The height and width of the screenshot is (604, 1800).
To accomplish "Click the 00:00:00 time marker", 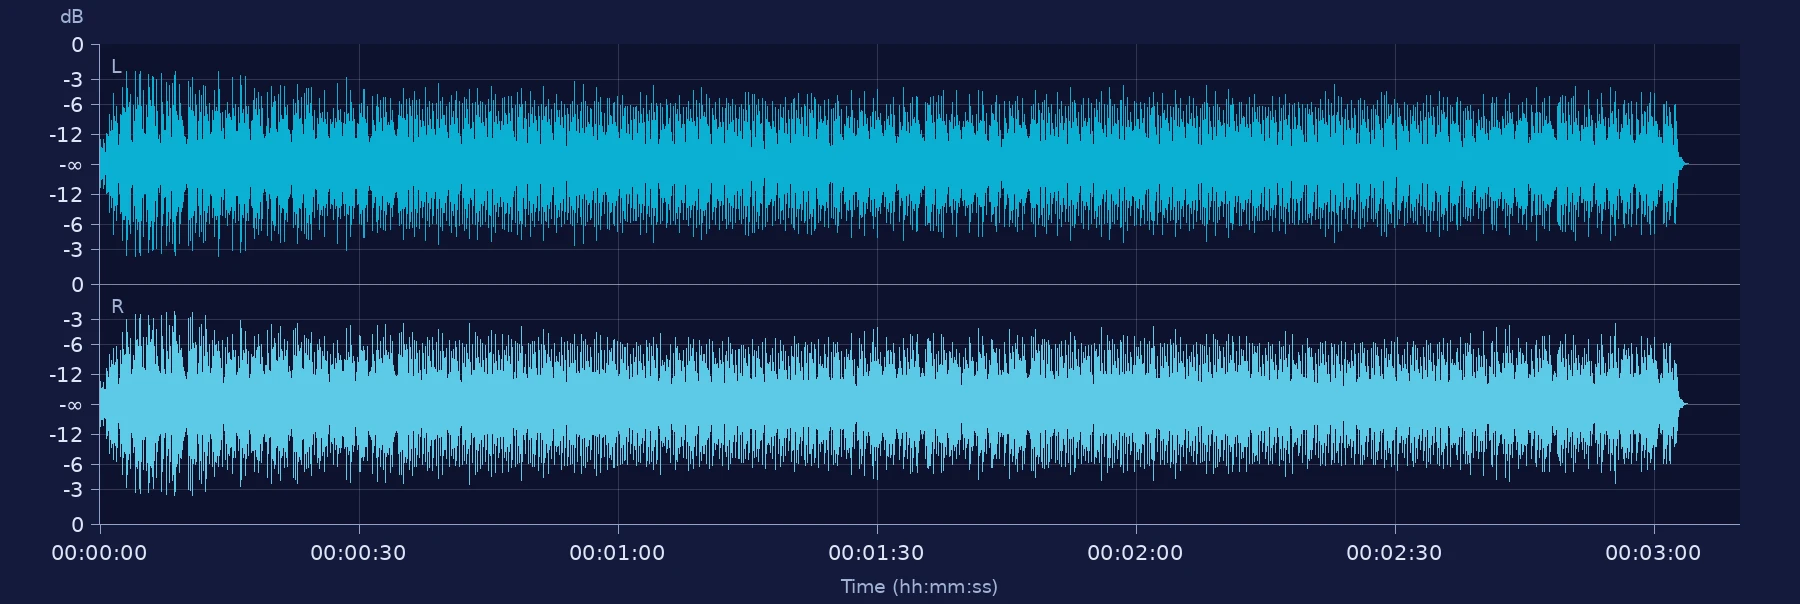I will (x=99, y=553).
